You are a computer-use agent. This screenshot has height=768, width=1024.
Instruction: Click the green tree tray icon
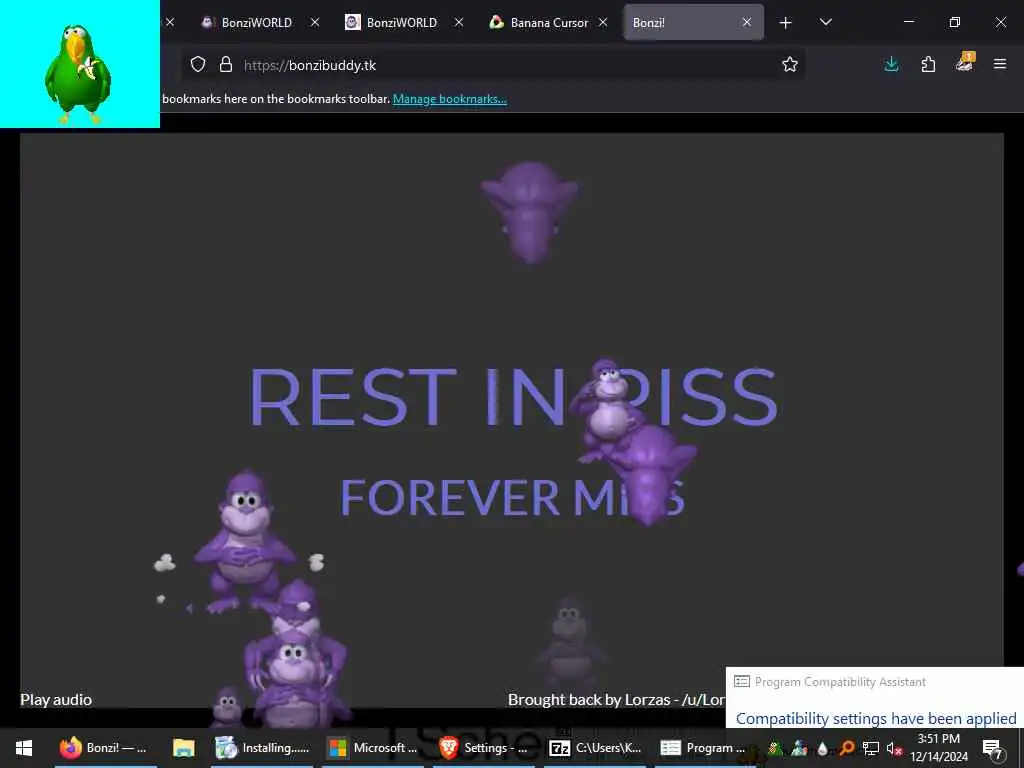(775, 748)
